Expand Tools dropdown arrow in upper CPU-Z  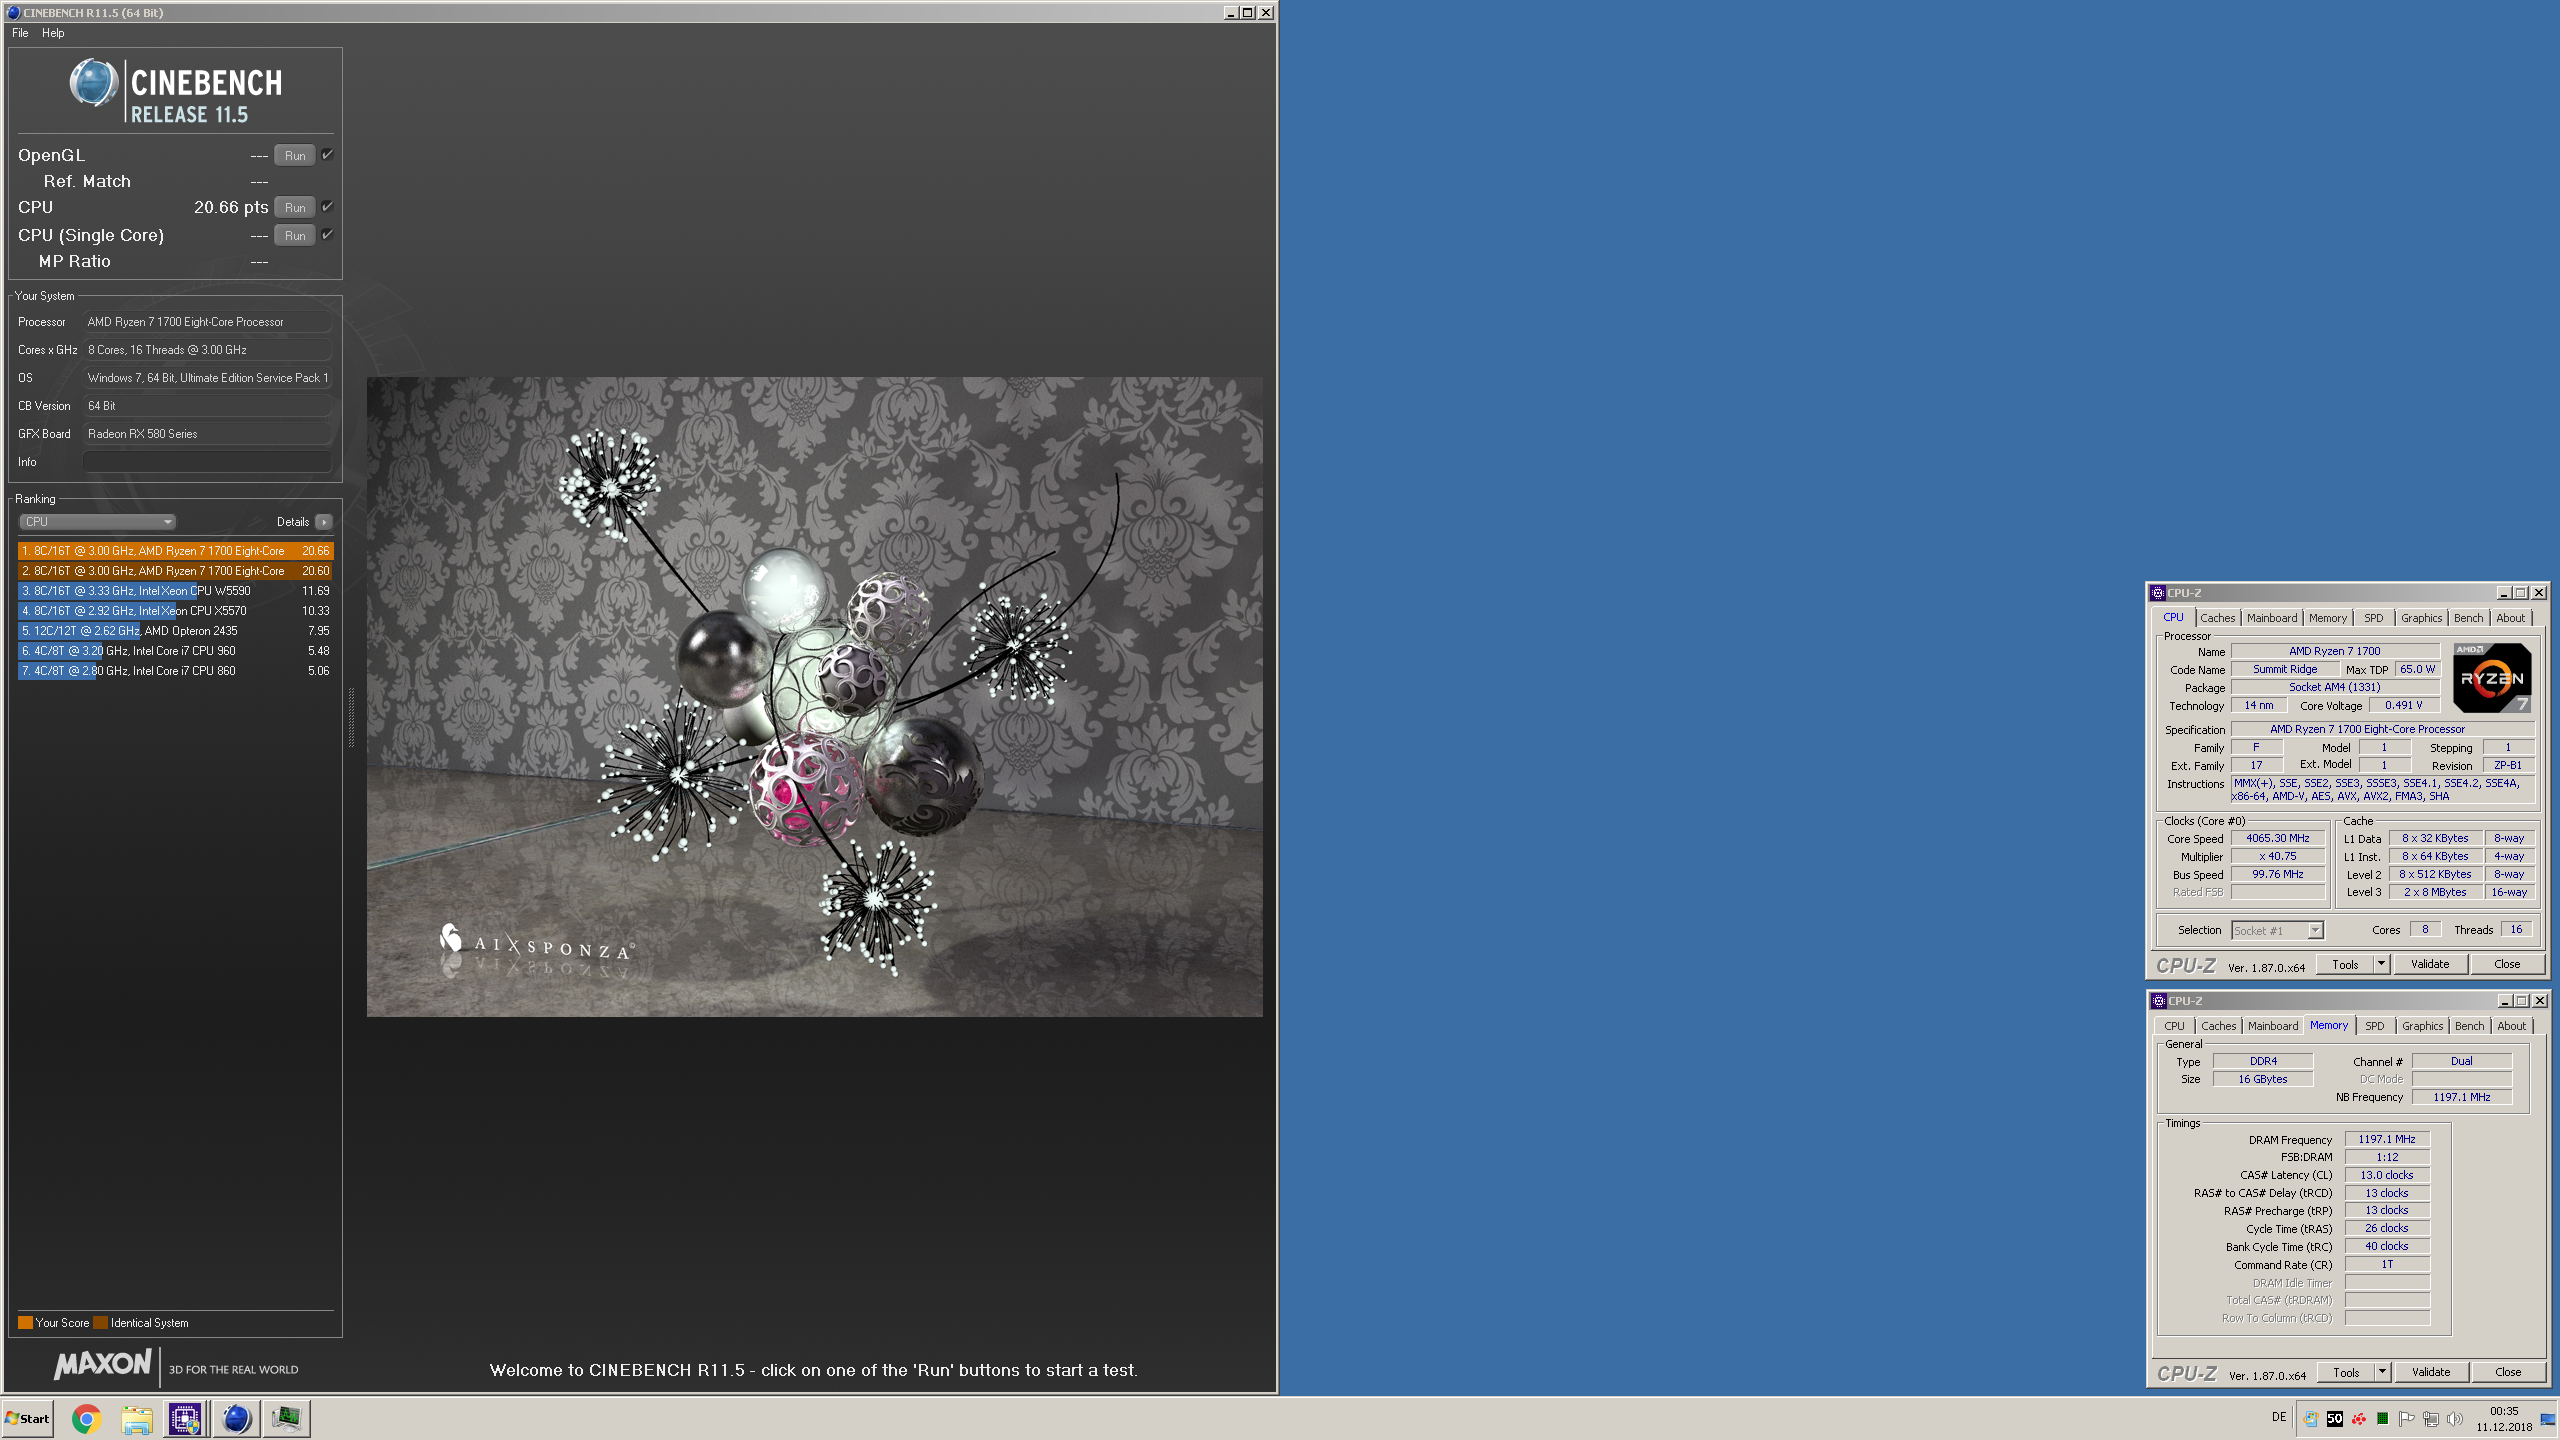click(2381, 964)
